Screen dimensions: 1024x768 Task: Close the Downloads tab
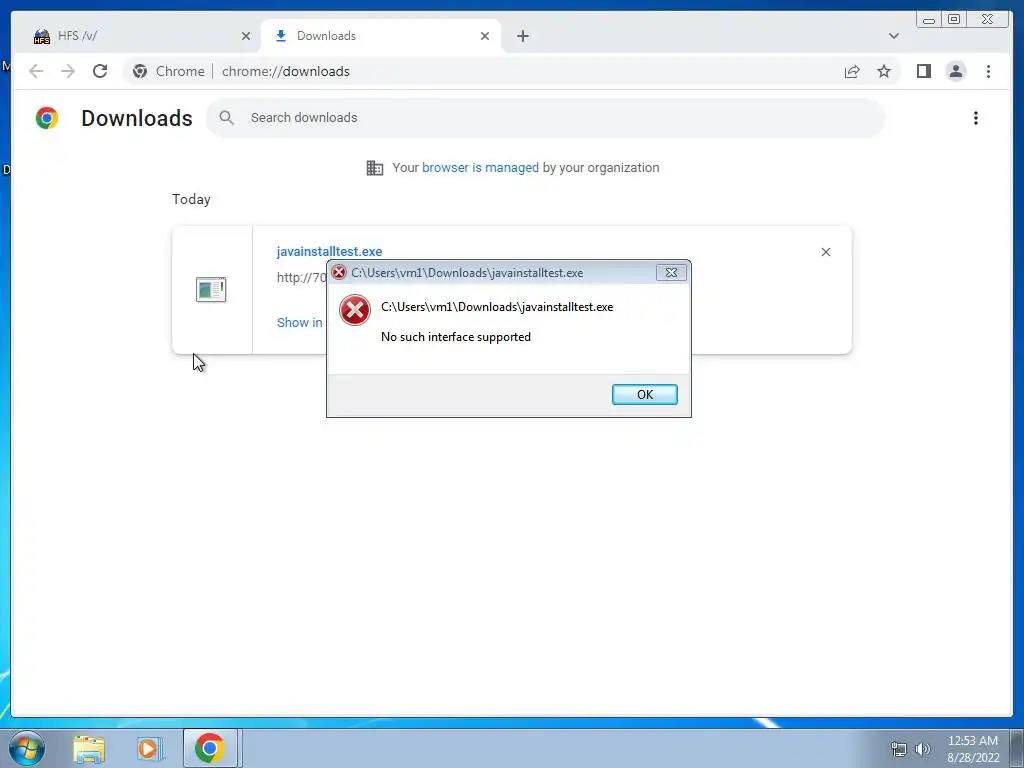pos(485,36)
